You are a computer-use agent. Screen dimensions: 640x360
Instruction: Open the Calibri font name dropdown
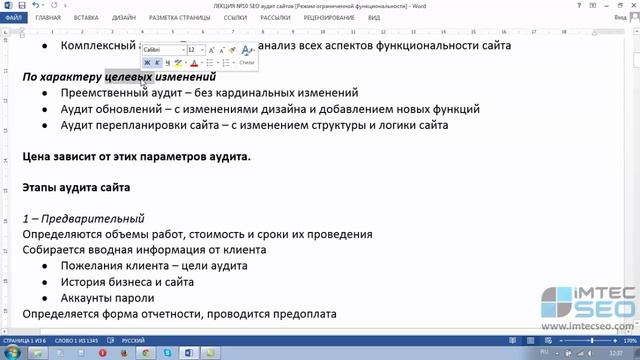183,50
